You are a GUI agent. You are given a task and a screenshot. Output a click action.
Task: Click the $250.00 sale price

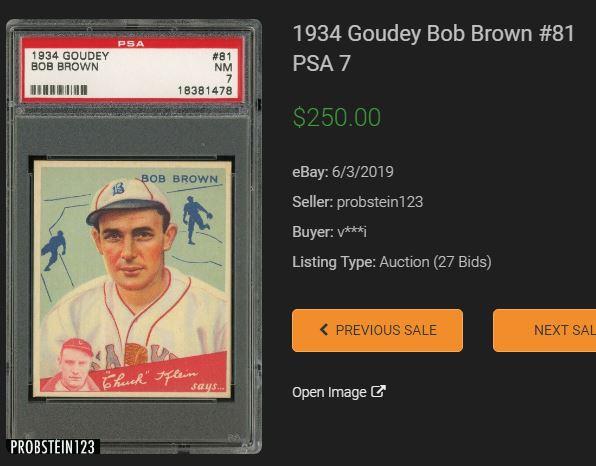(337, 117)
